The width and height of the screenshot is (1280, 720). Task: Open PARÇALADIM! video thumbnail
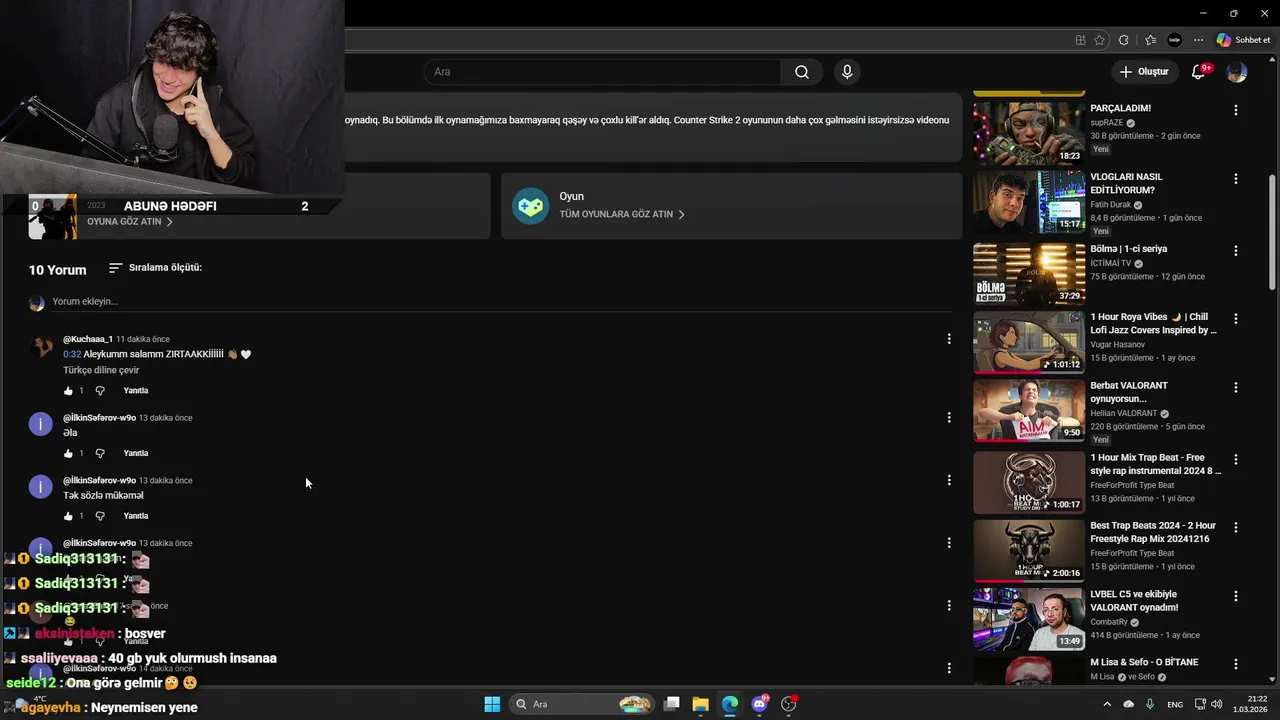pos(1029,134)
